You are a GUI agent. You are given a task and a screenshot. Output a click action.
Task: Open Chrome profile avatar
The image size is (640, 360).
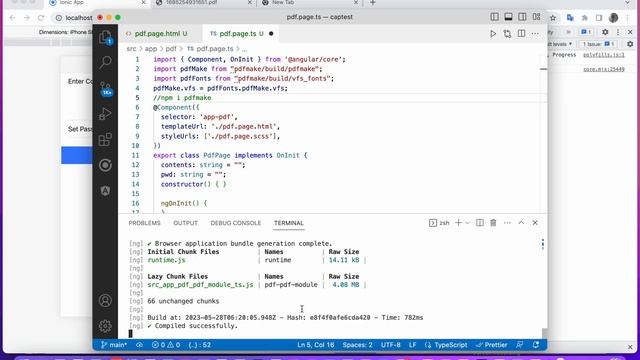[x=613, y=18]
